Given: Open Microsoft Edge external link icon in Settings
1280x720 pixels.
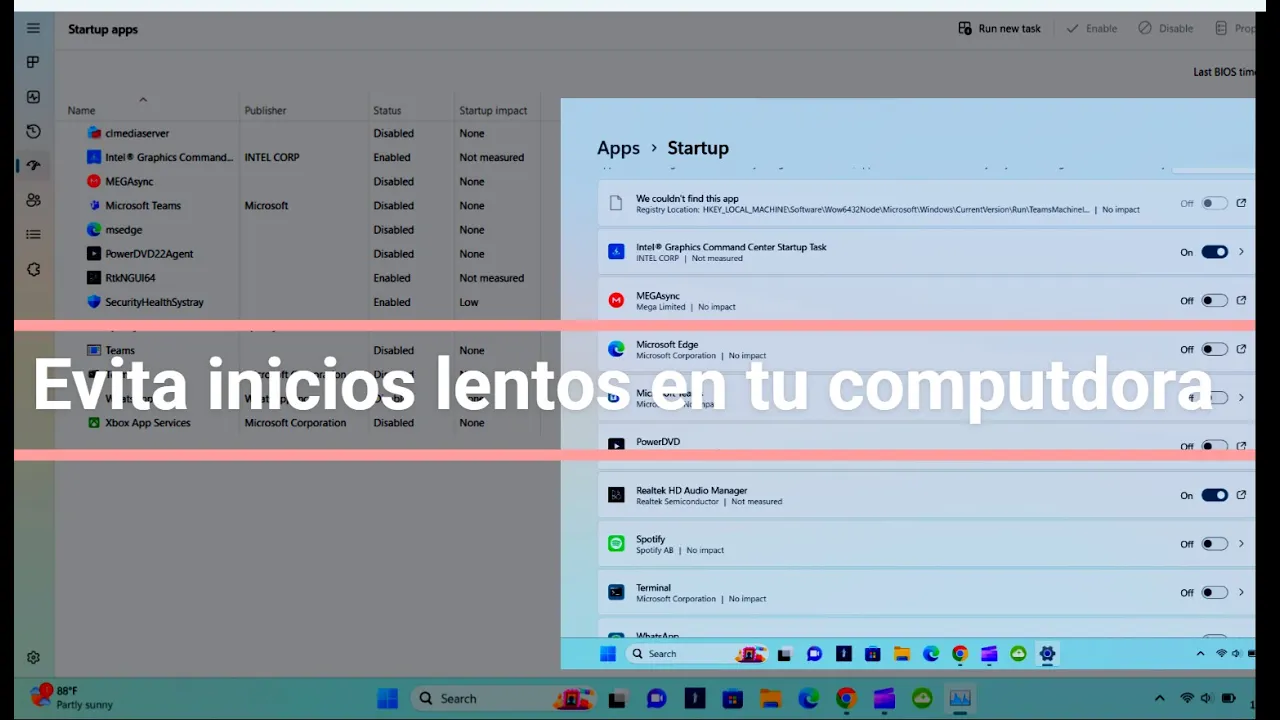Looking at the screenshot, I should [1241, 349].
